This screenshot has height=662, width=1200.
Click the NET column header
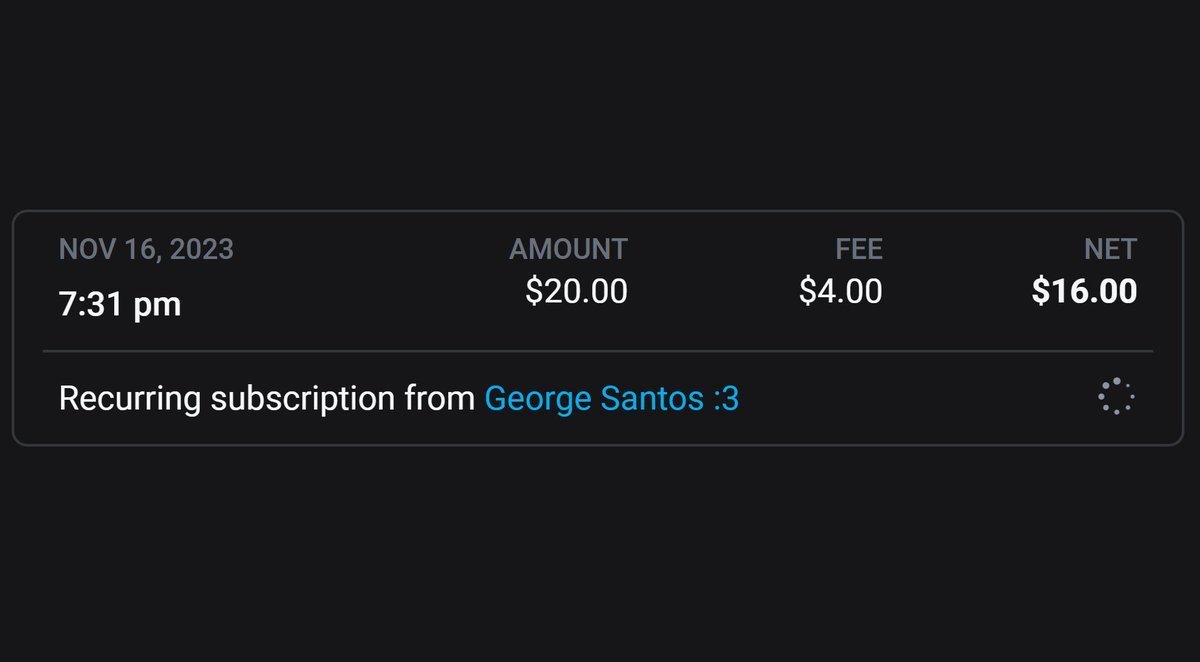coord(1111,249)
